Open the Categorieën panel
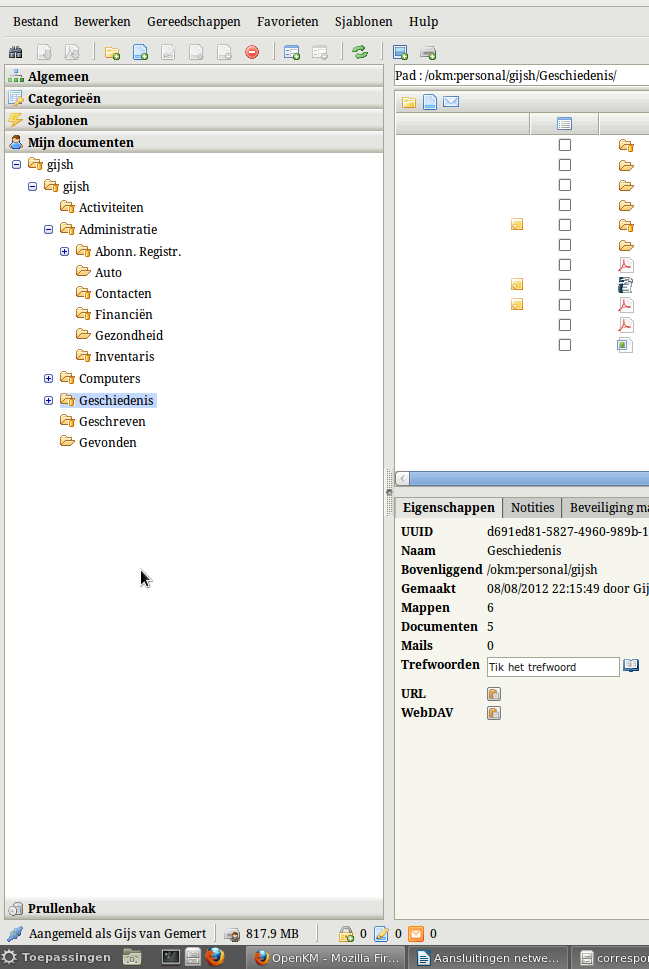 (x=194, y=98)
